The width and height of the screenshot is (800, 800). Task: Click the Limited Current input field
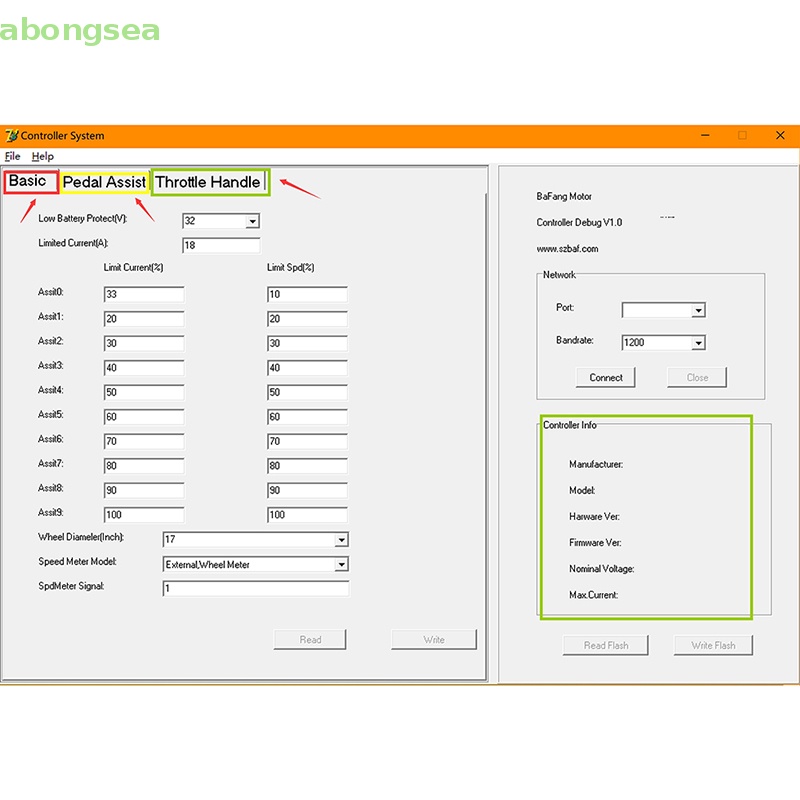coord(221,246)
